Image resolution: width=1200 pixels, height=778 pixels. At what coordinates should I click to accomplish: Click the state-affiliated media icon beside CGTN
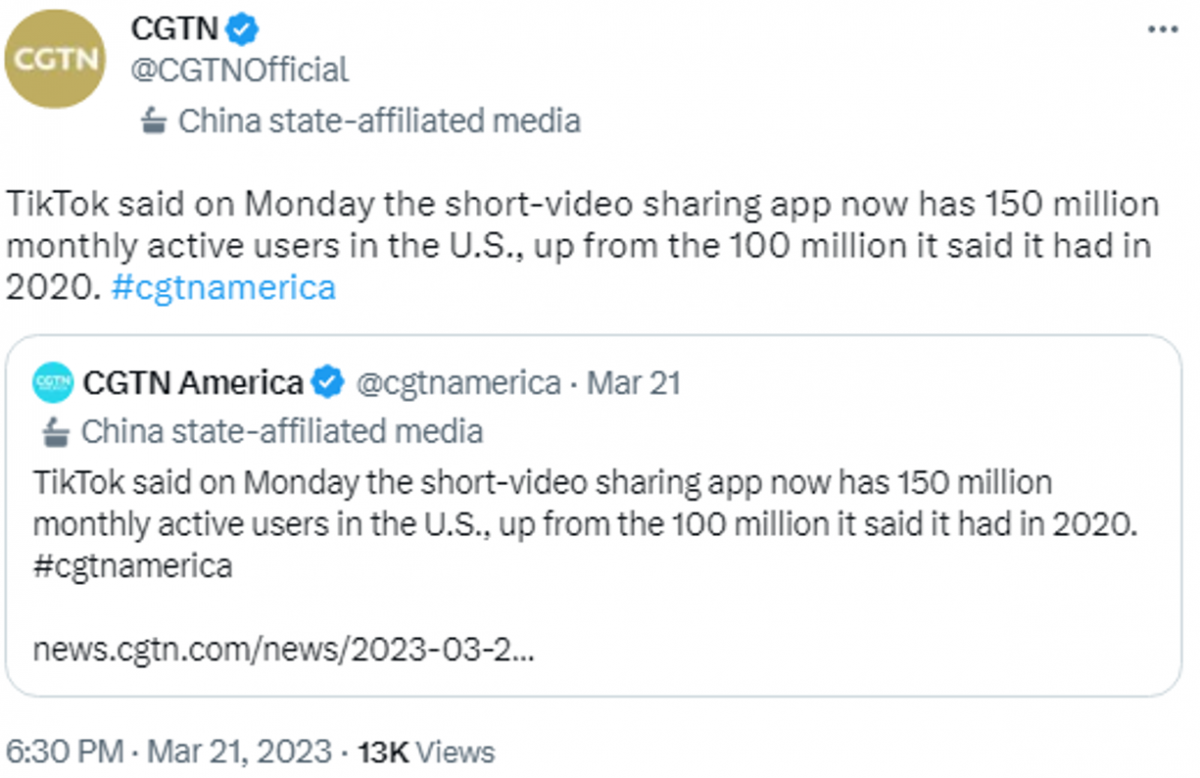(x=156, y=120)
